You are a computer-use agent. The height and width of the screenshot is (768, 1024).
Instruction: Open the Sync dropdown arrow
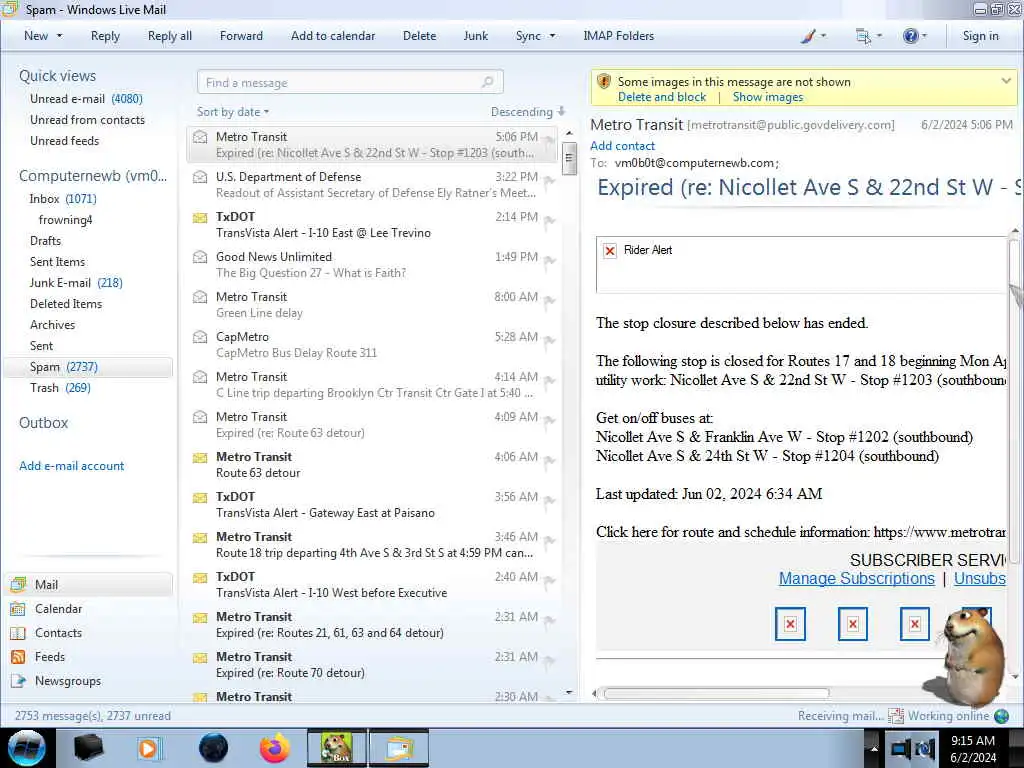coord(552,36)
